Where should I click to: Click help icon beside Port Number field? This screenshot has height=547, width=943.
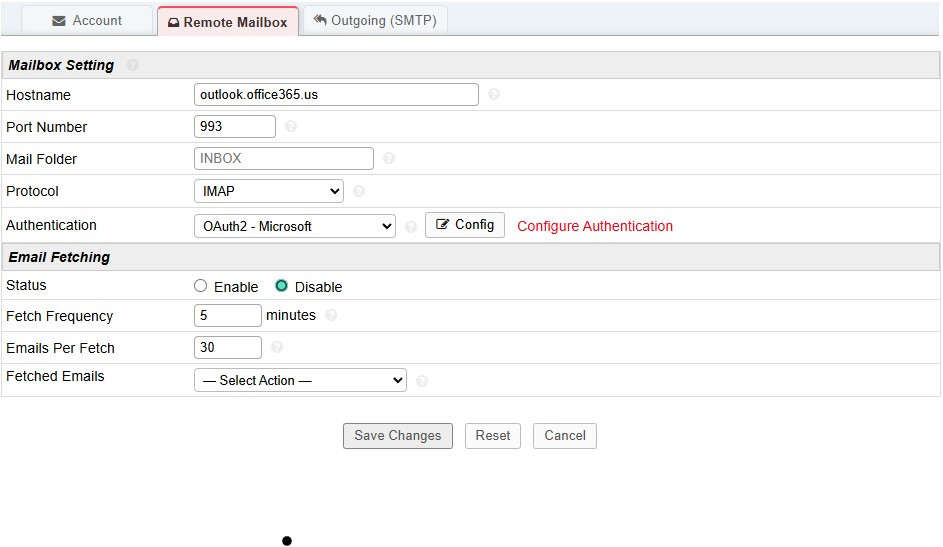[x=291, y=127]
